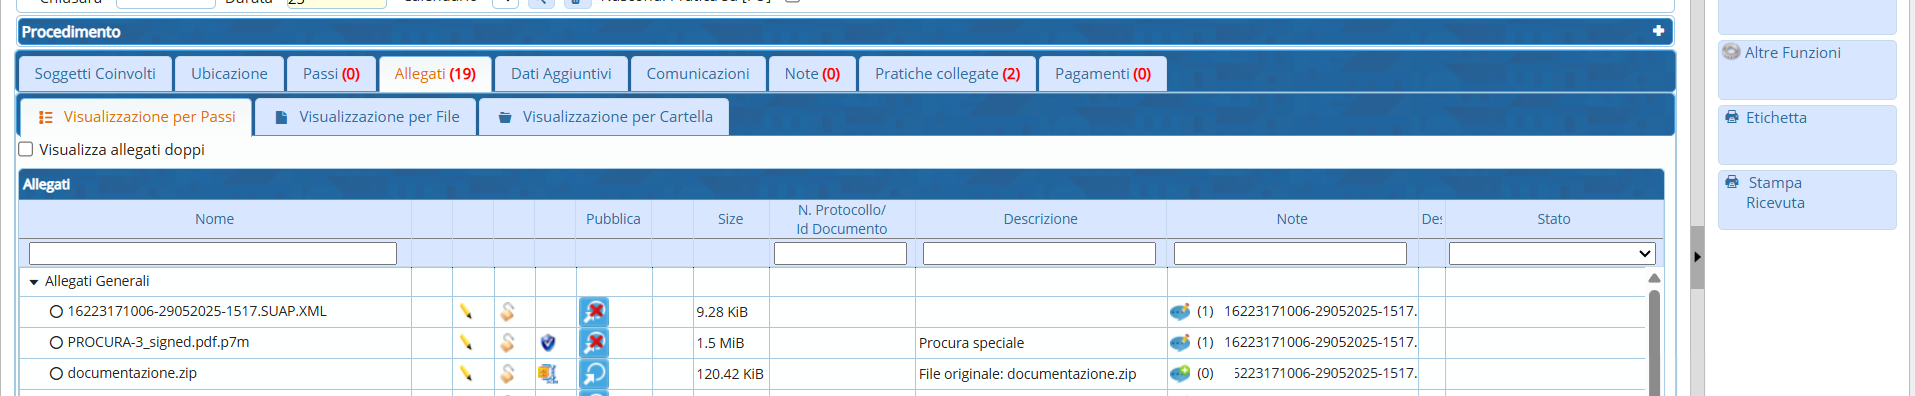Select the Allegati (19) tab
The height and width of the screenshot is (396, 1915).
(435, 74)
